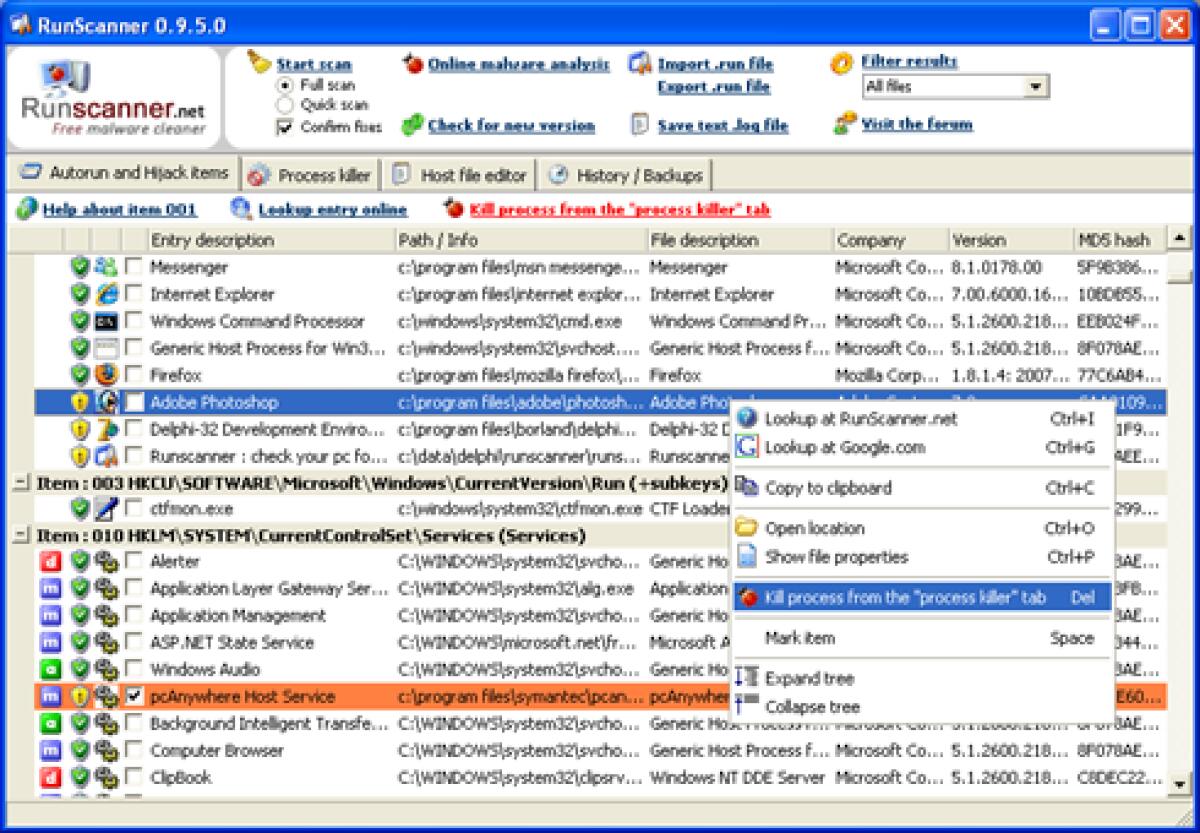Image resolution: width=1200 pixels, height=833 pixels.
Task: Check the Firefox entry checkbox
Action: click(x=134, y=375)
